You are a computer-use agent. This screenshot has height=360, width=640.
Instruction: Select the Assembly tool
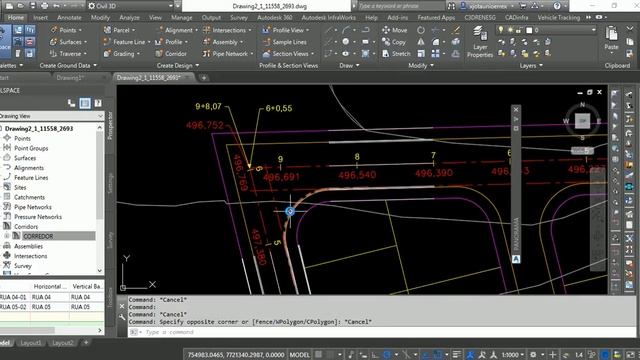click(x=223, y=42)
